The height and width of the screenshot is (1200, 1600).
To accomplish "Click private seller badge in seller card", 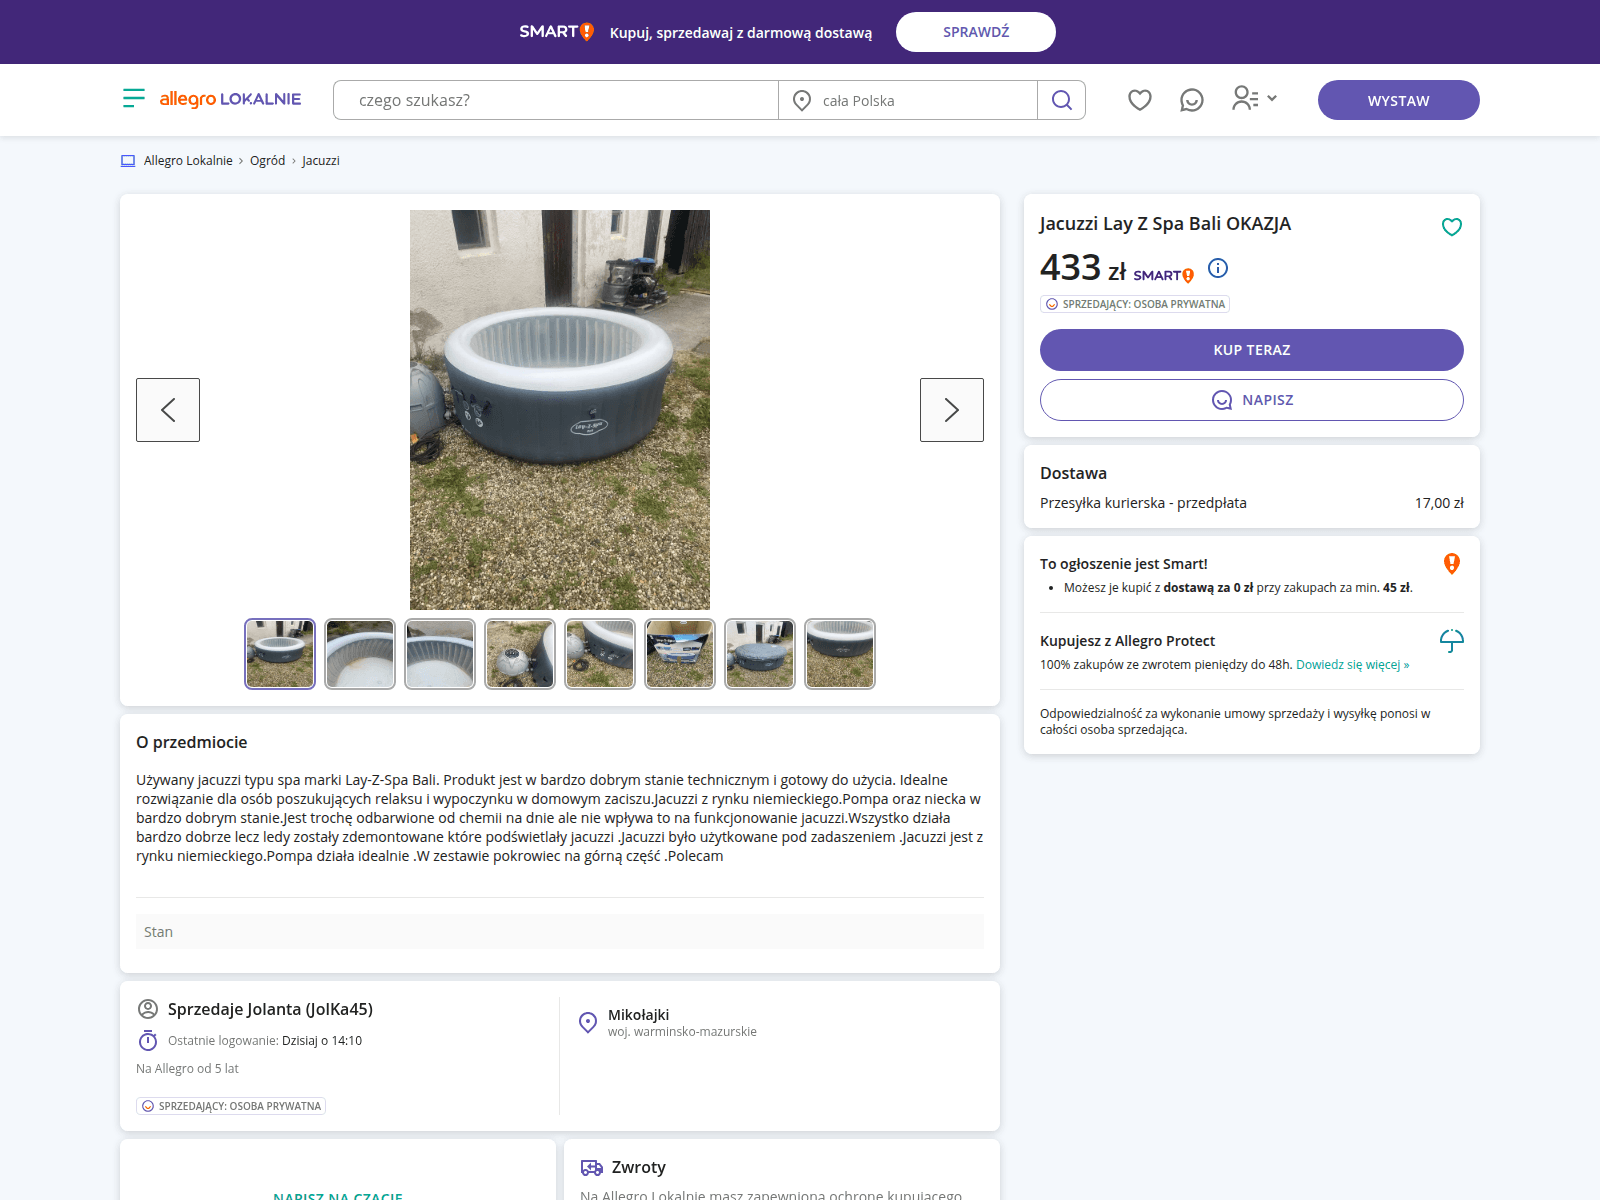I will [231, 1106].
